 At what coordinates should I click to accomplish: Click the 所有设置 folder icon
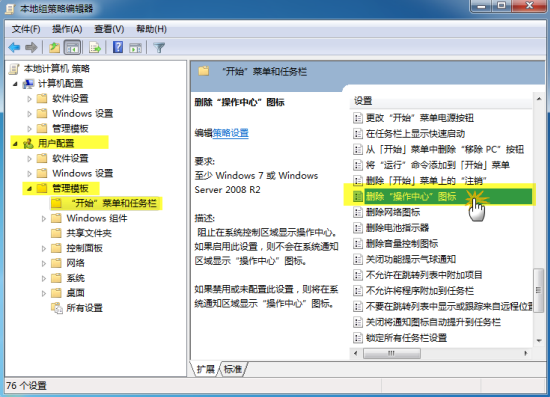(x=56, y=308)
